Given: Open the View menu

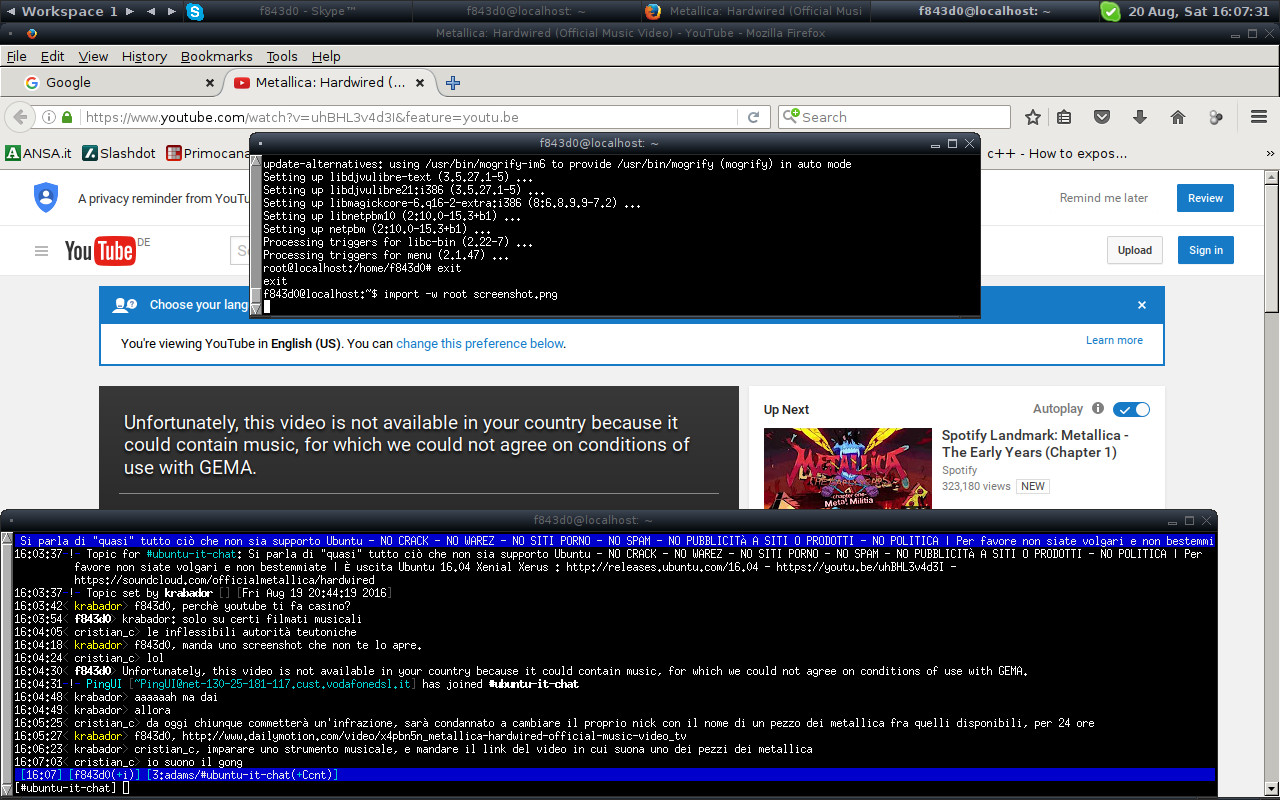Looking at the screenshot, I should [x=93, y=56].
